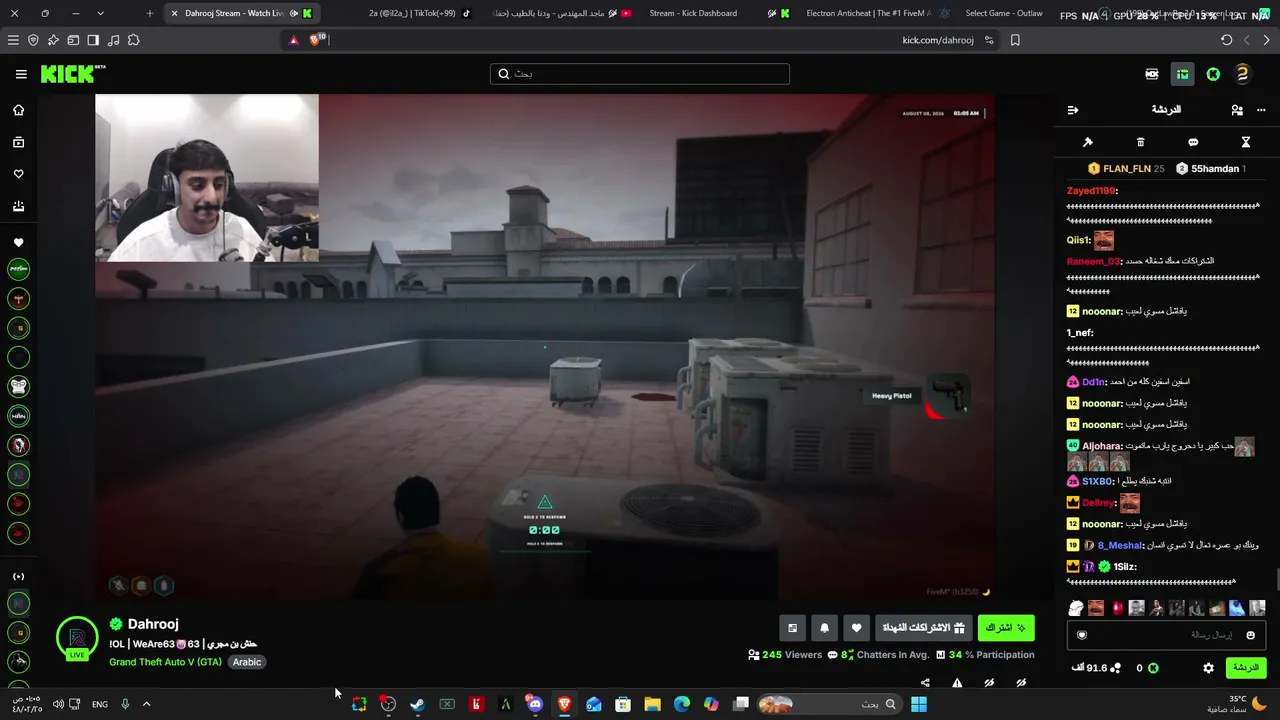The image size is (1280, 720).
Task: Follow the channel with the heart button
Action: point(857,628)
